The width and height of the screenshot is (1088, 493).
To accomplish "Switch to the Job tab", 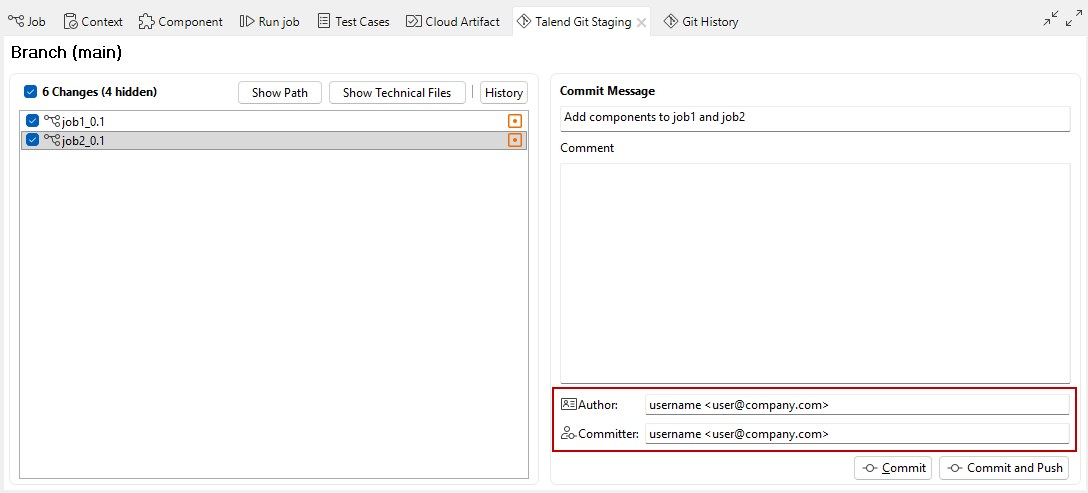I will [26, 22].
